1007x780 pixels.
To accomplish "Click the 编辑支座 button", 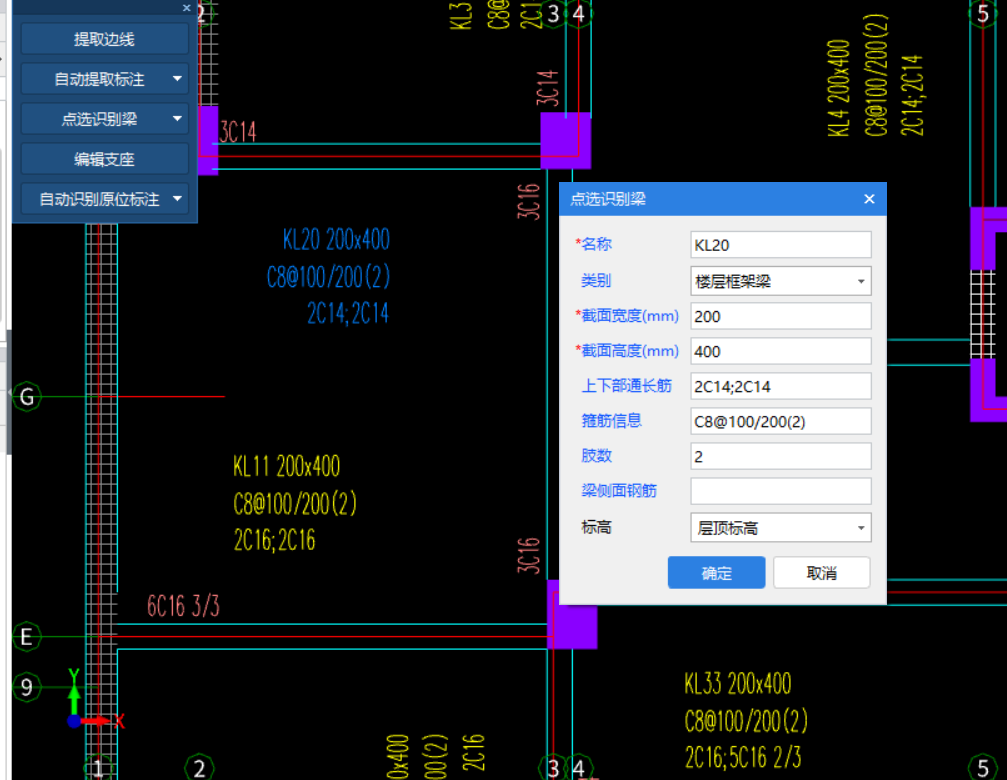I will point(105,159).
